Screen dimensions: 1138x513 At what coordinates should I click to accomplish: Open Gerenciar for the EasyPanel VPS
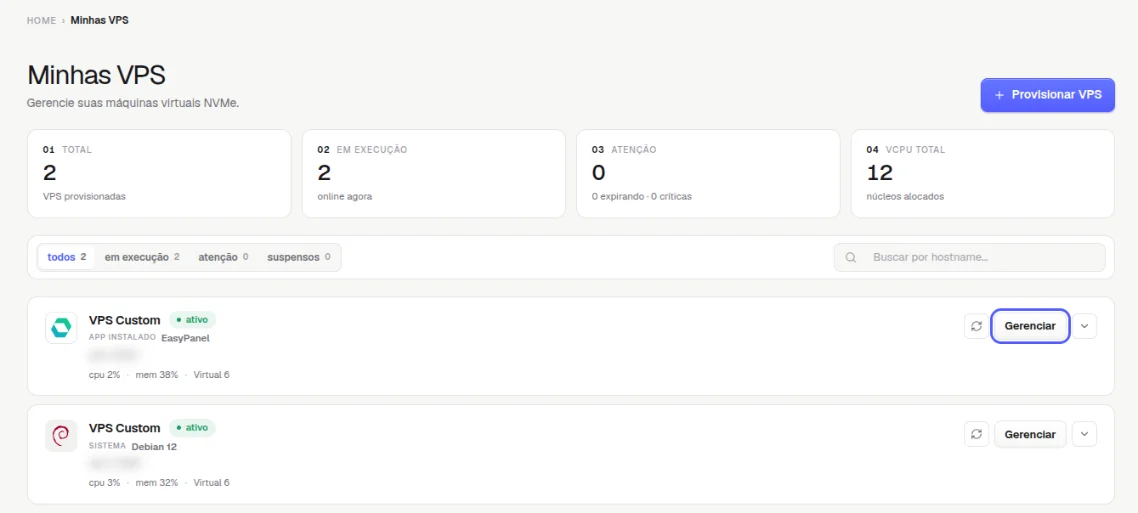[x=1030, y=327]
